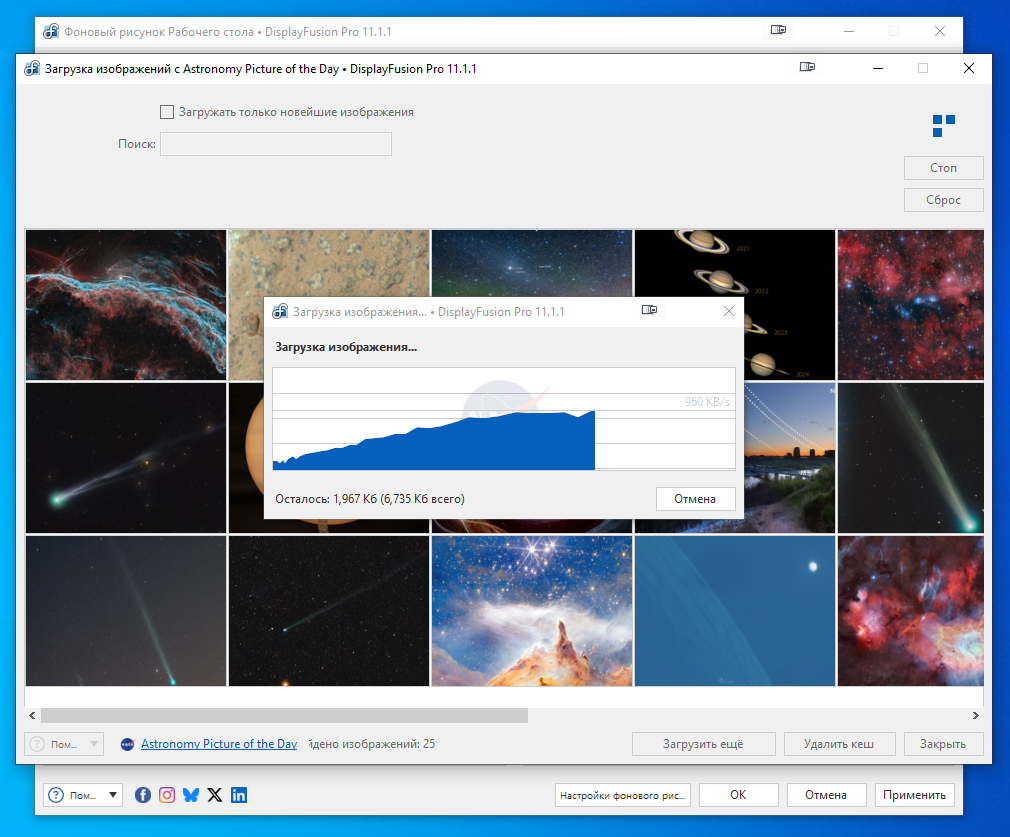Click the X social icon
This screenshot has height=837, width=1010.
tap(215, 795)
